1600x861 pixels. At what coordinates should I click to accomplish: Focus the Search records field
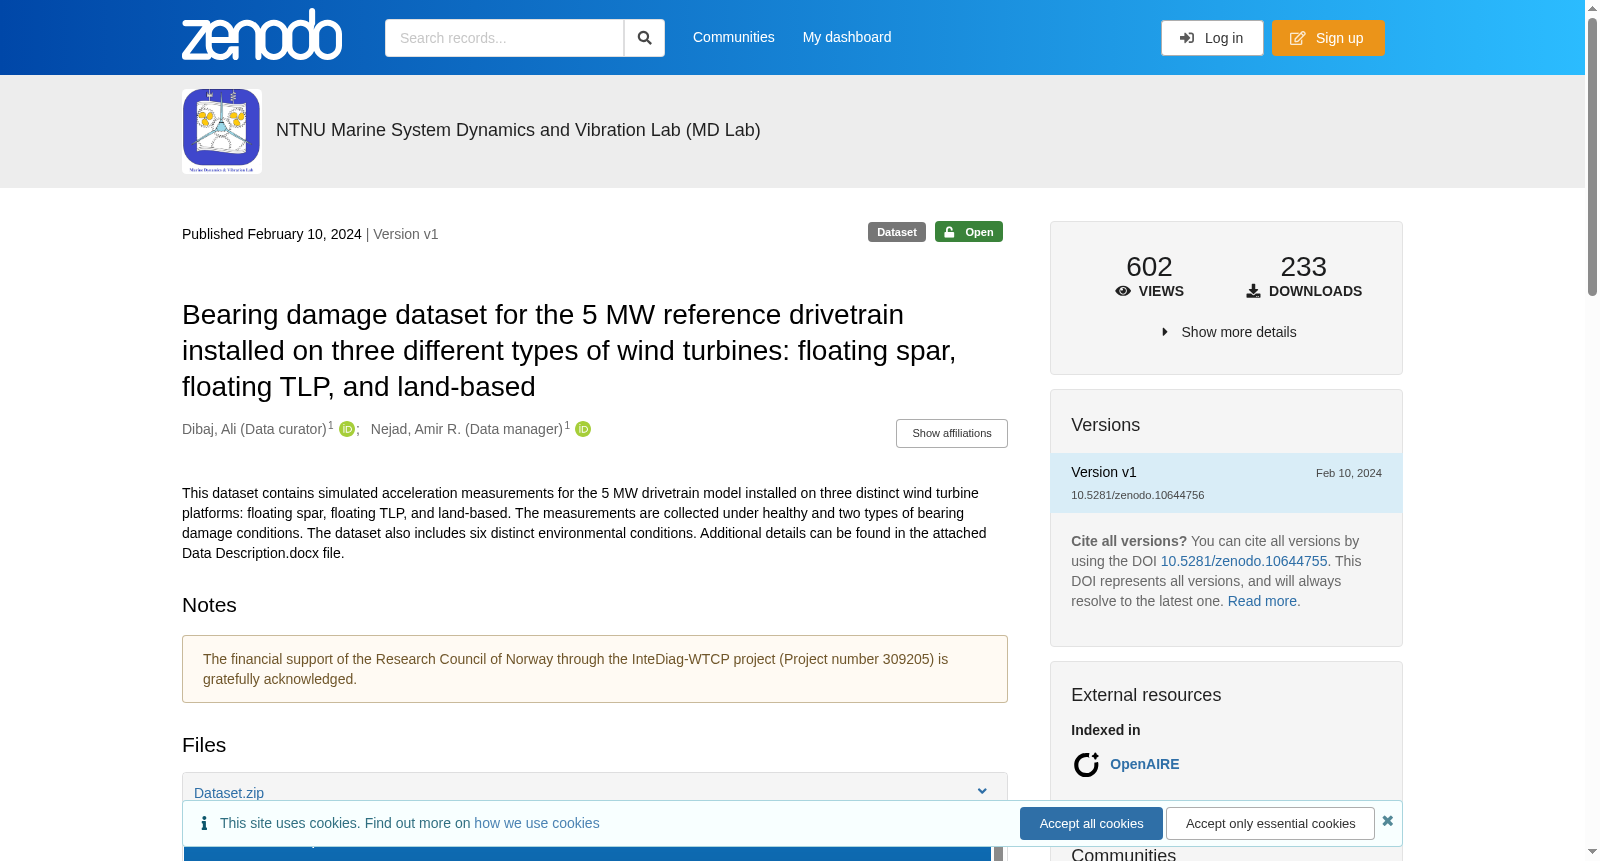[x=504, y=38]
